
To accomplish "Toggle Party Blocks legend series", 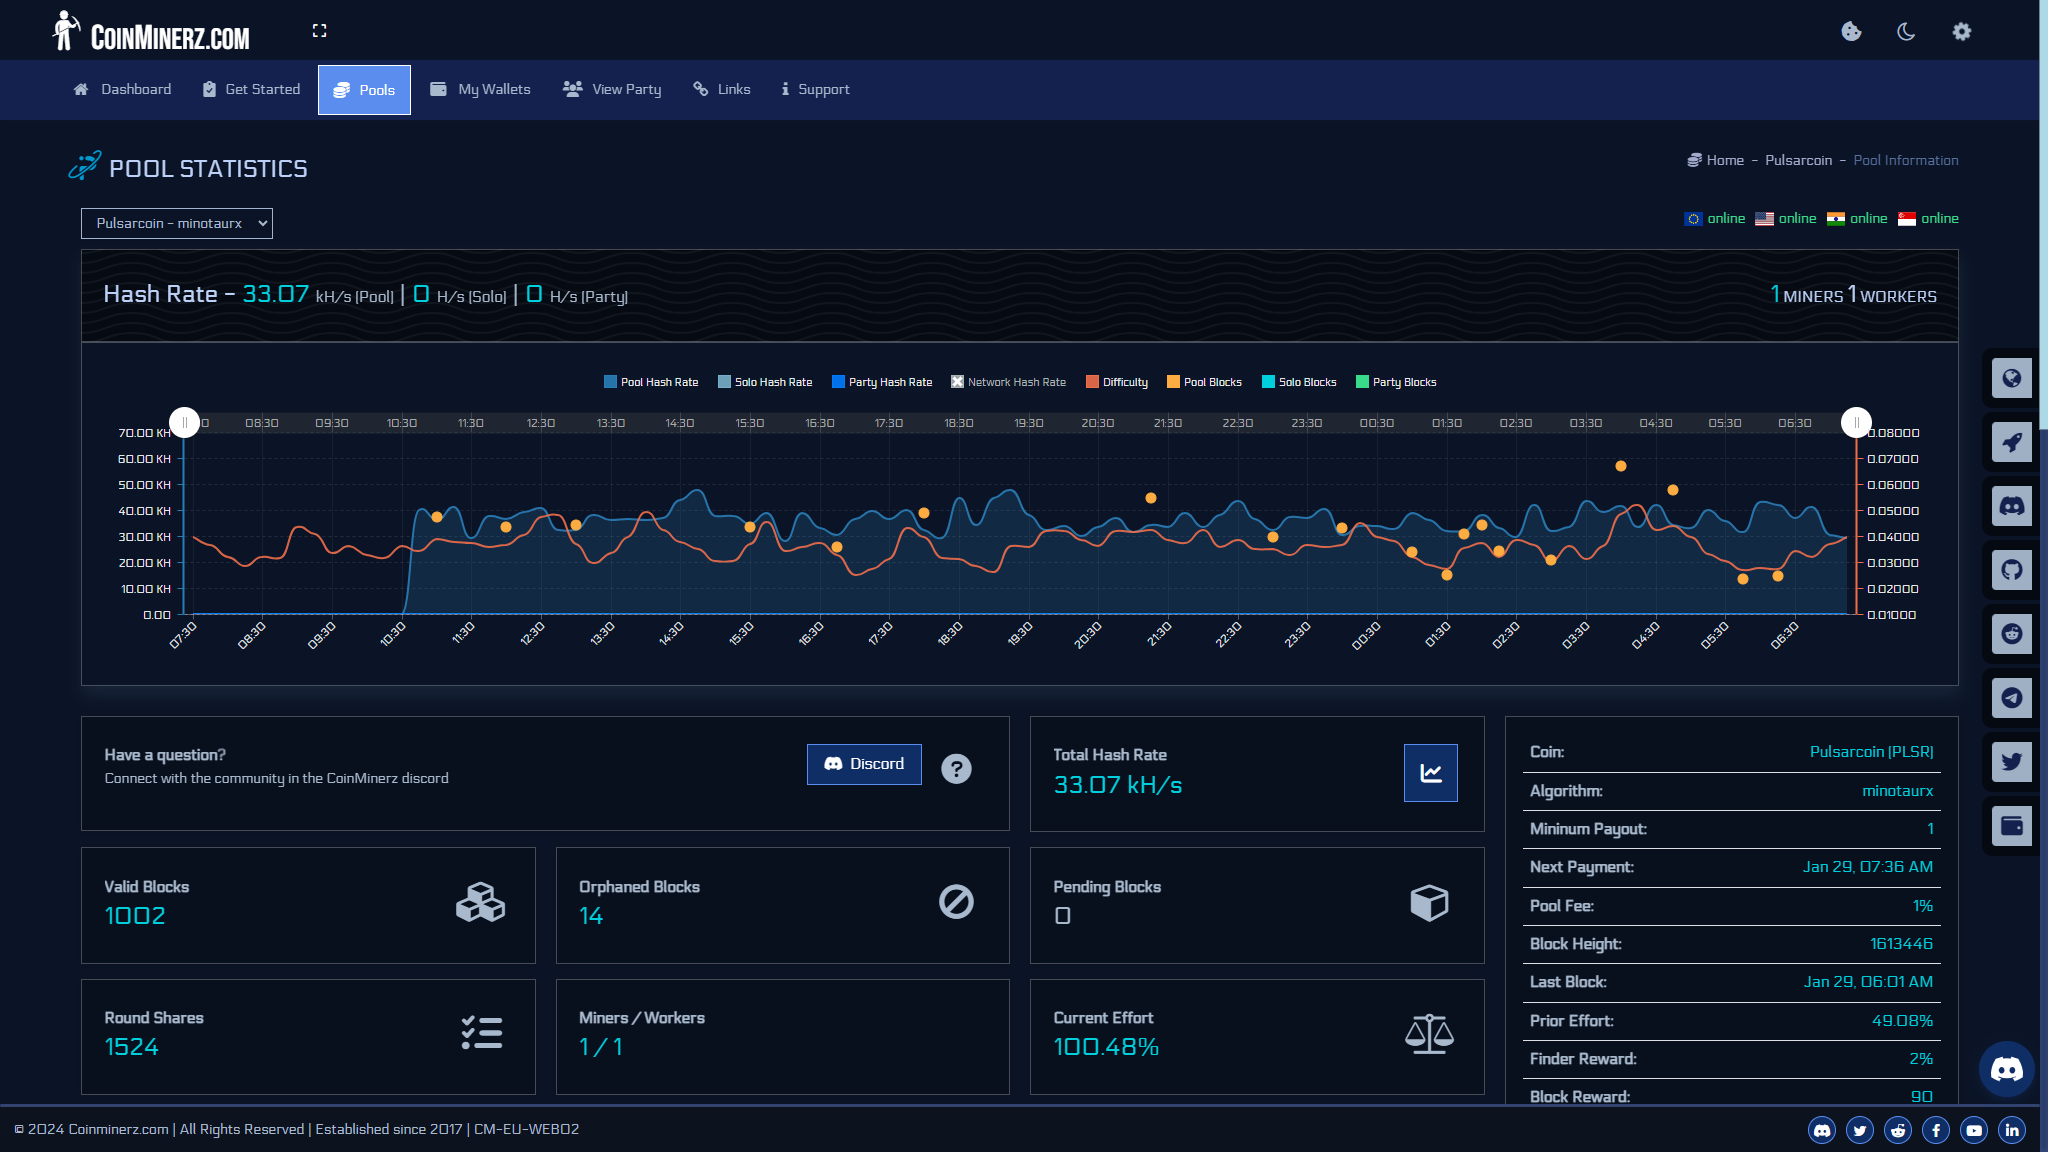I will click(x=1396, y=382).
